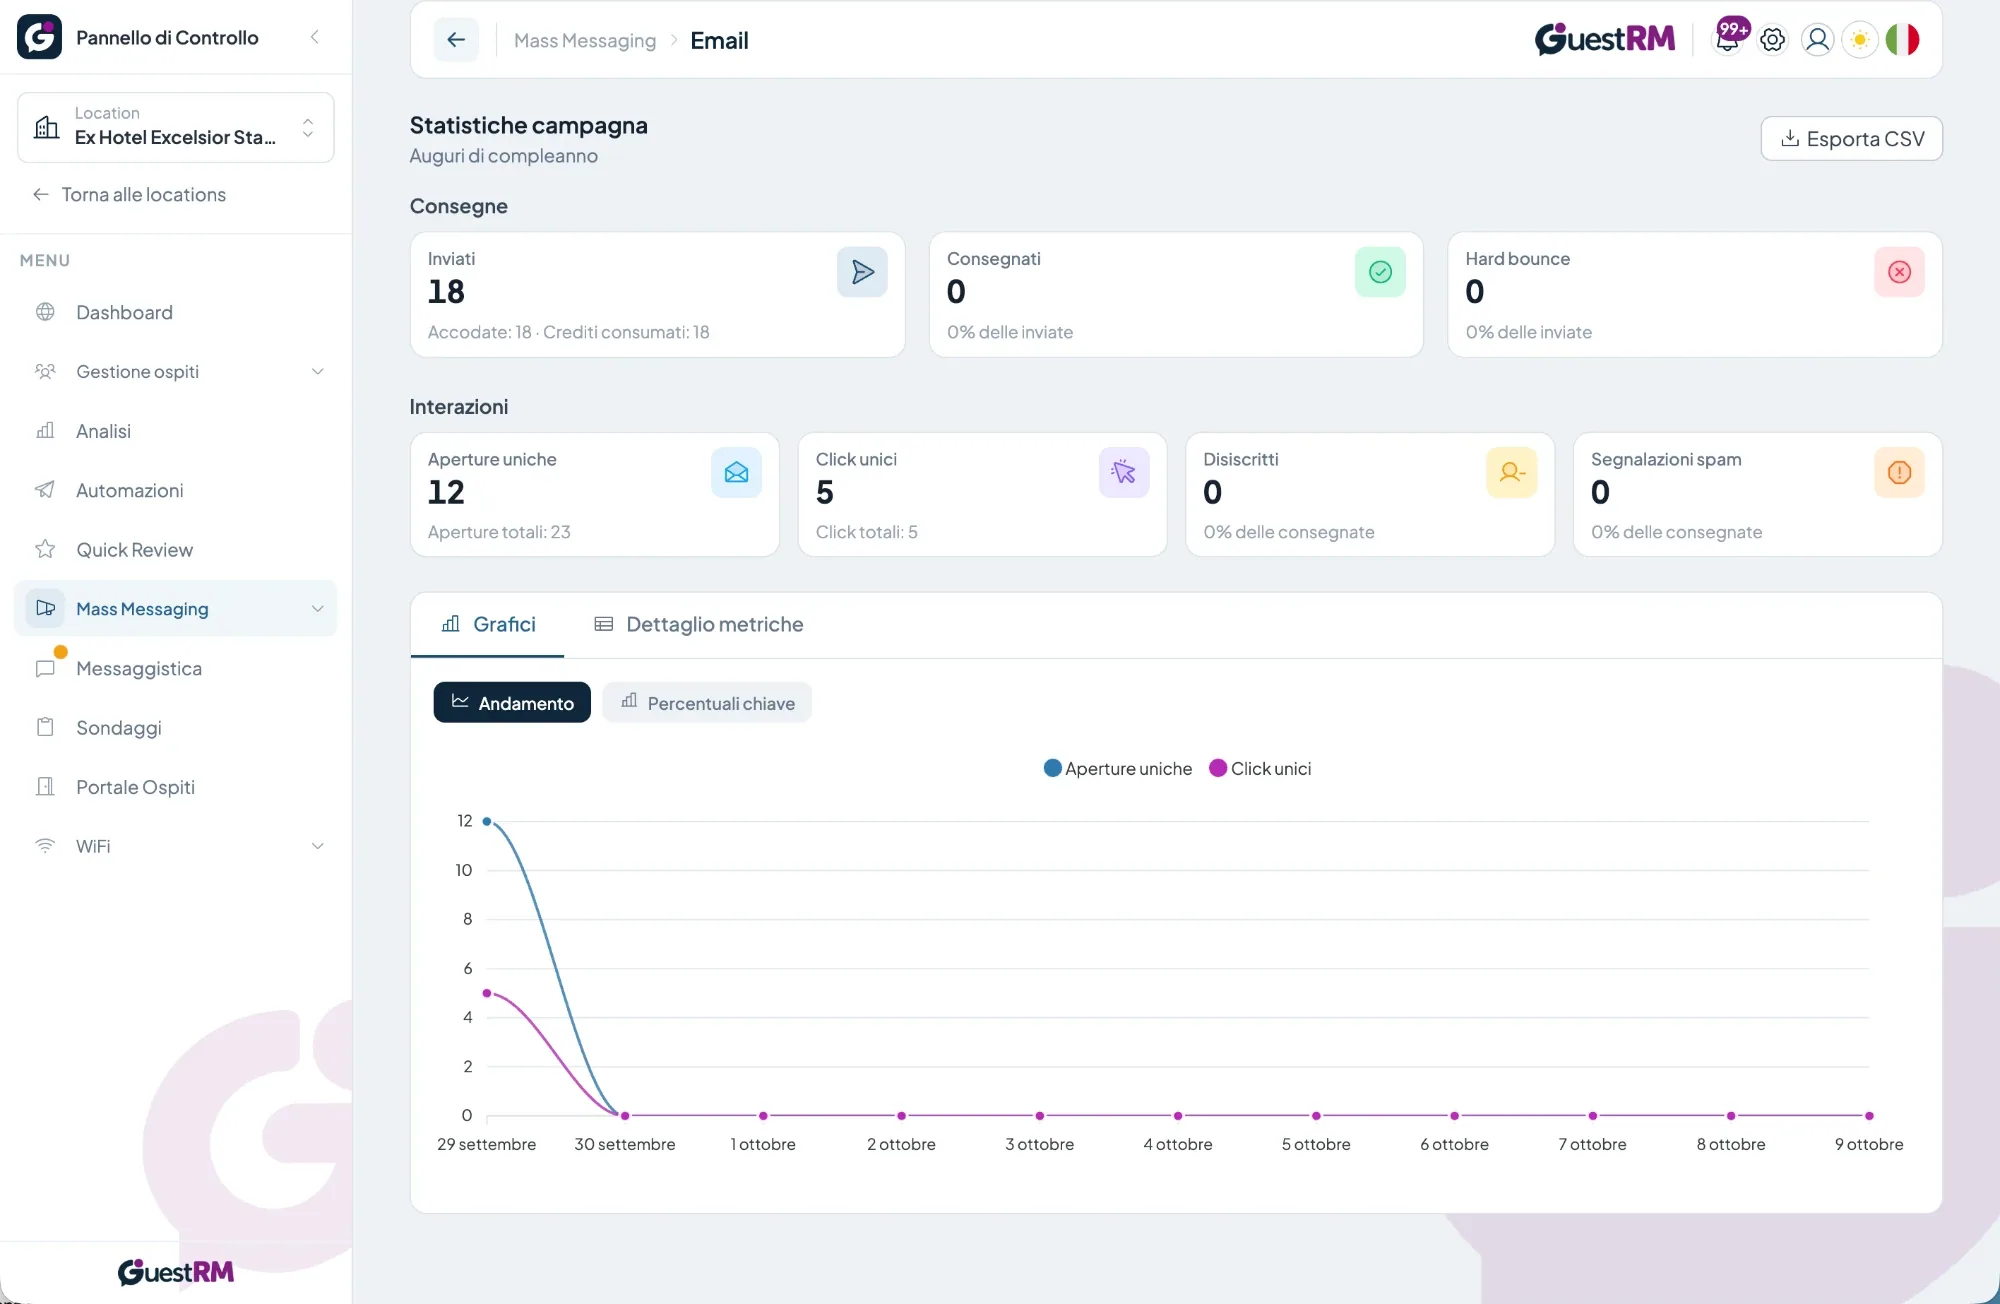Viewport: 2000px width, 1304px height.
Task: Open Quick Review in the sidebar
Action: [x=175, y=550]
